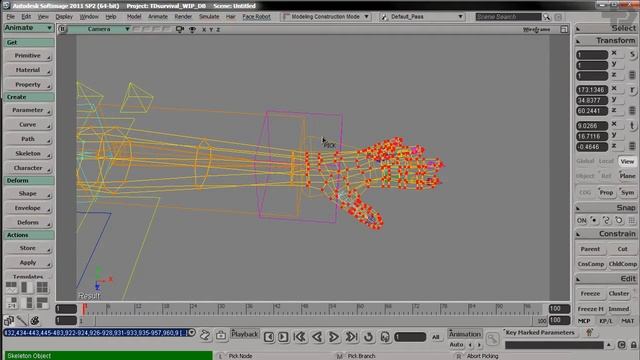The image size is (640, 360).
Task: Click the briefcase icon near Playback
Action: click(221, 335)
